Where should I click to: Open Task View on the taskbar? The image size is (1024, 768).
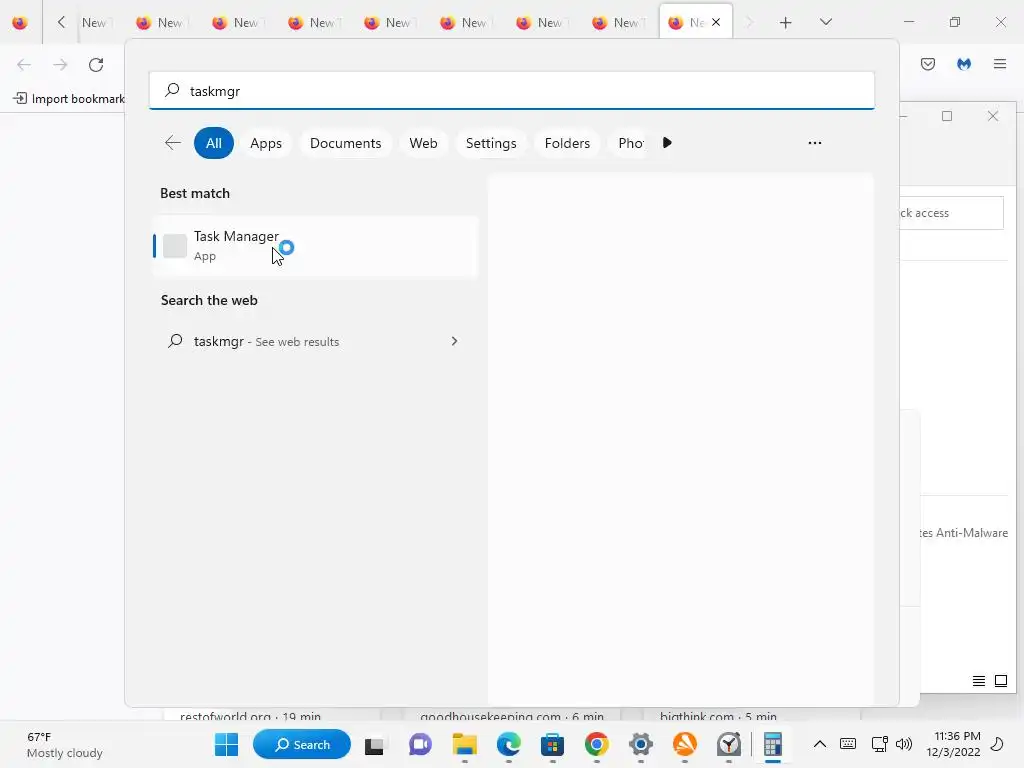pyautogui.click(x=374, y=744)
